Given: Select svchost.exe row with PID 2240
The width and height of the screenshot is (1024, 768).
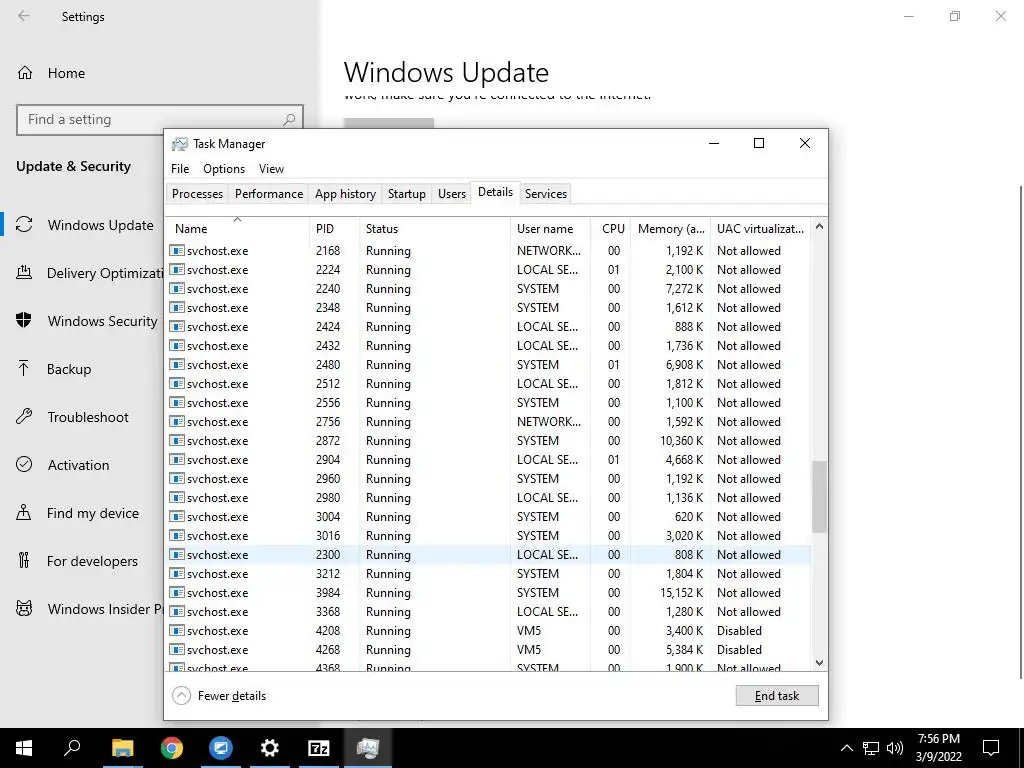Looking at the screenshot, I should (488, 289).
